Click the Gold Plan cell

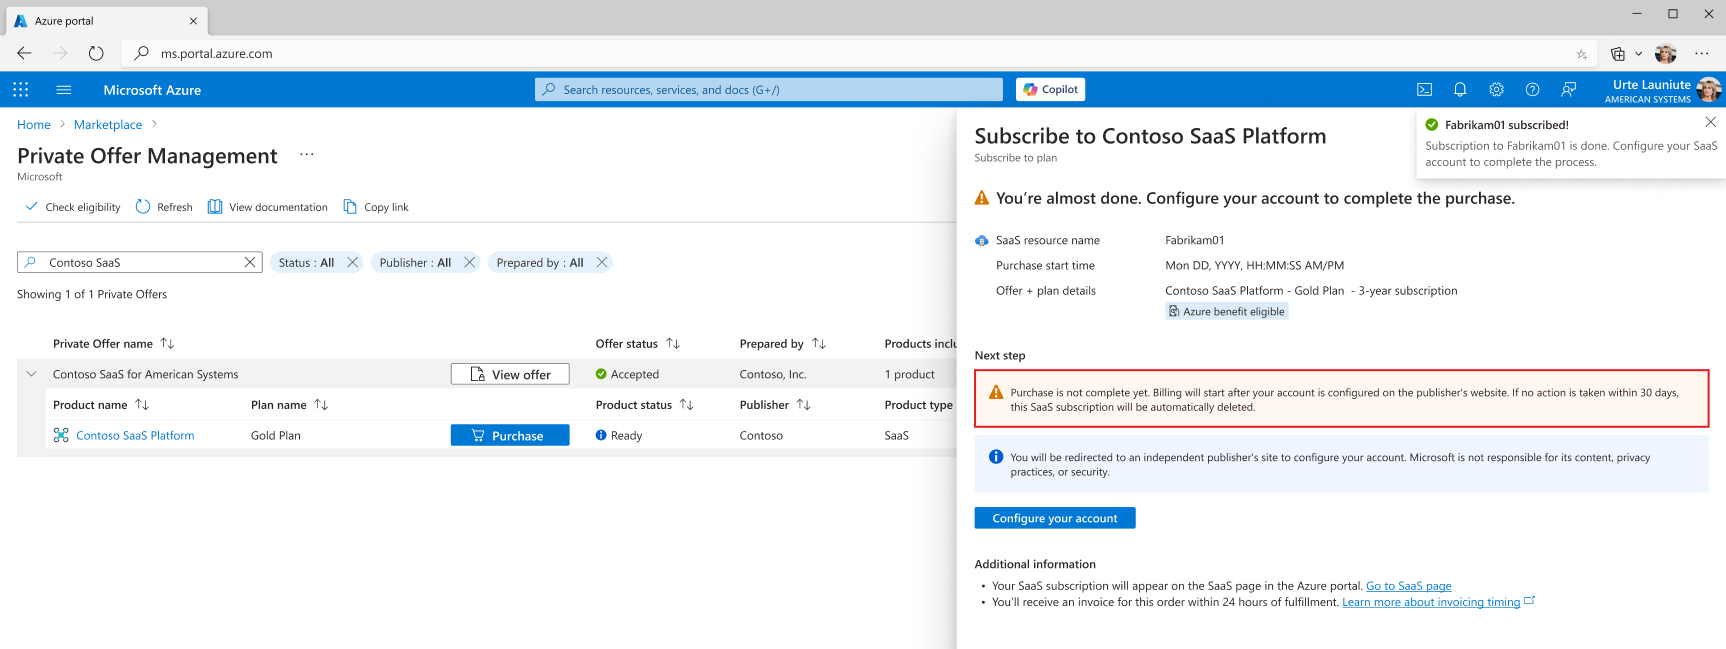[x=276, y=435]
